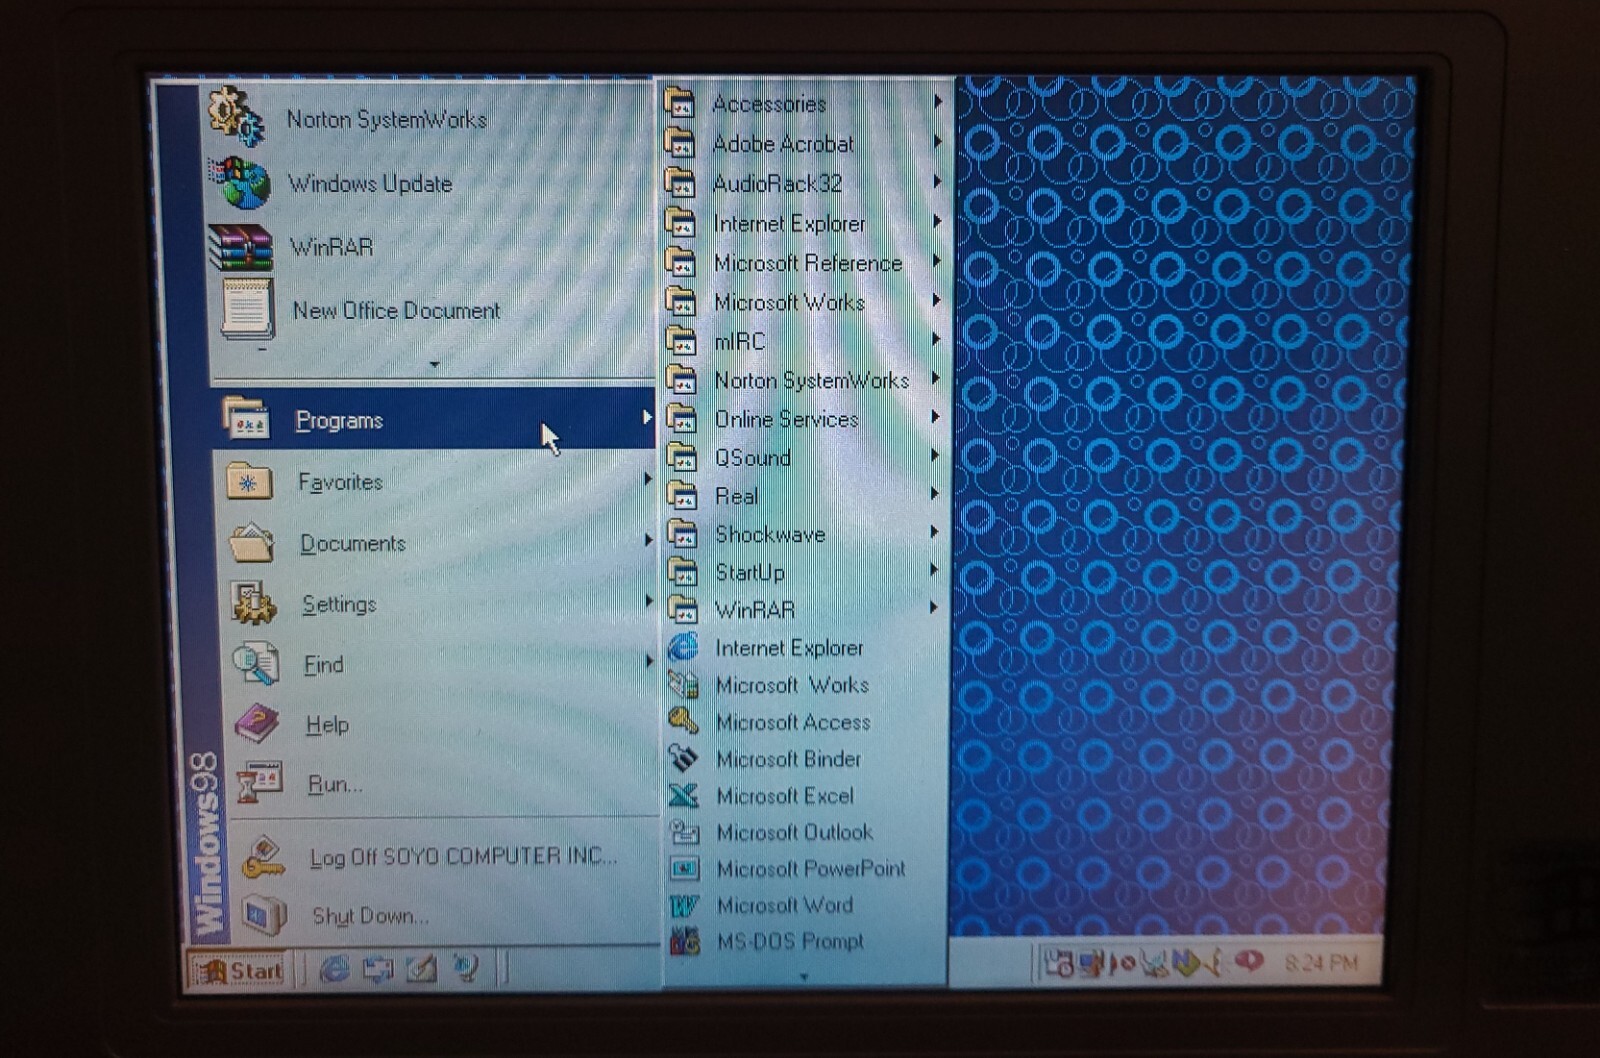Viewport: 1600px width, 1058px height.
Task: Open WinRAR program folder in Programs
Action: point(803,609)
